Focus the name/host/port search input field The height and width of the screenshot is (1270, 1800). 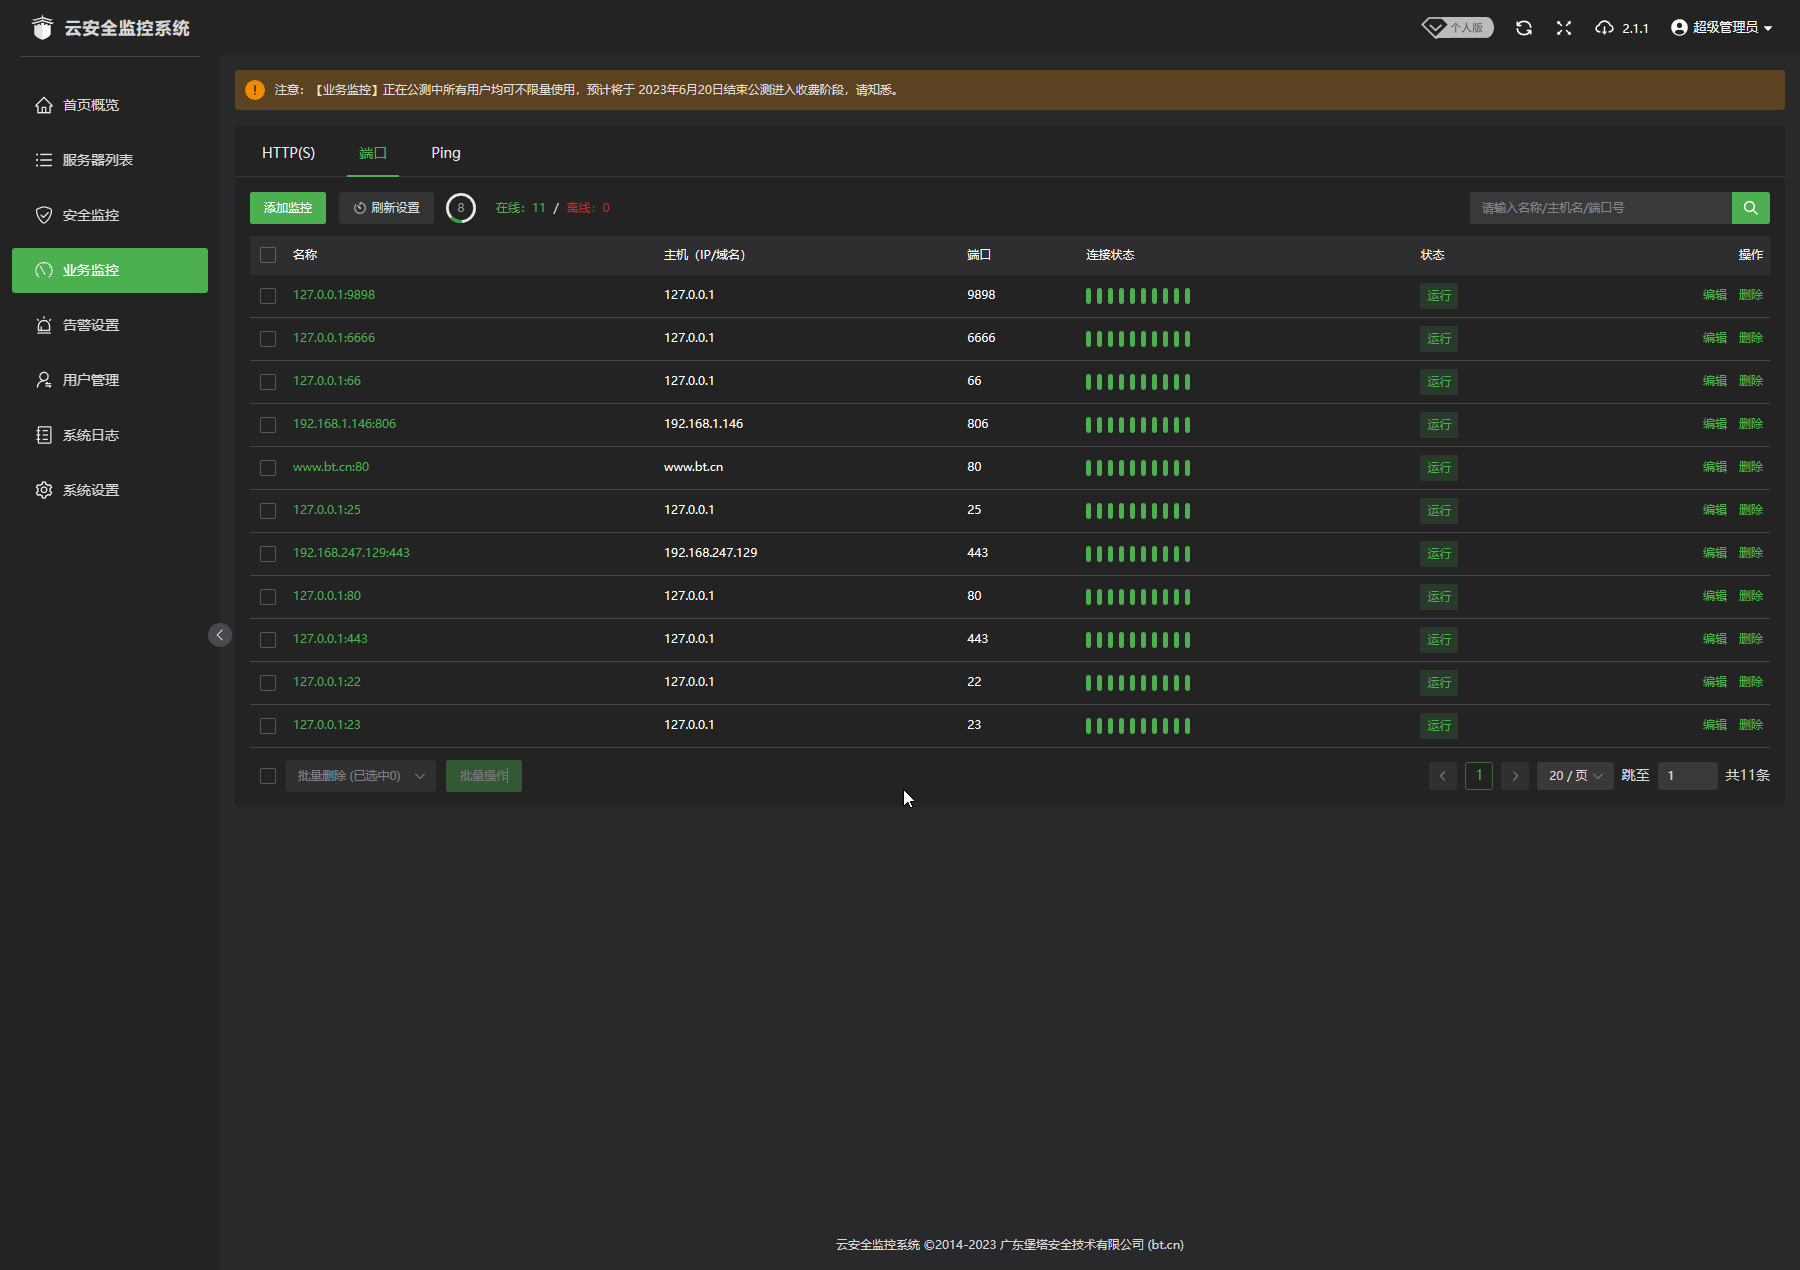click(x=1600, y=208)
